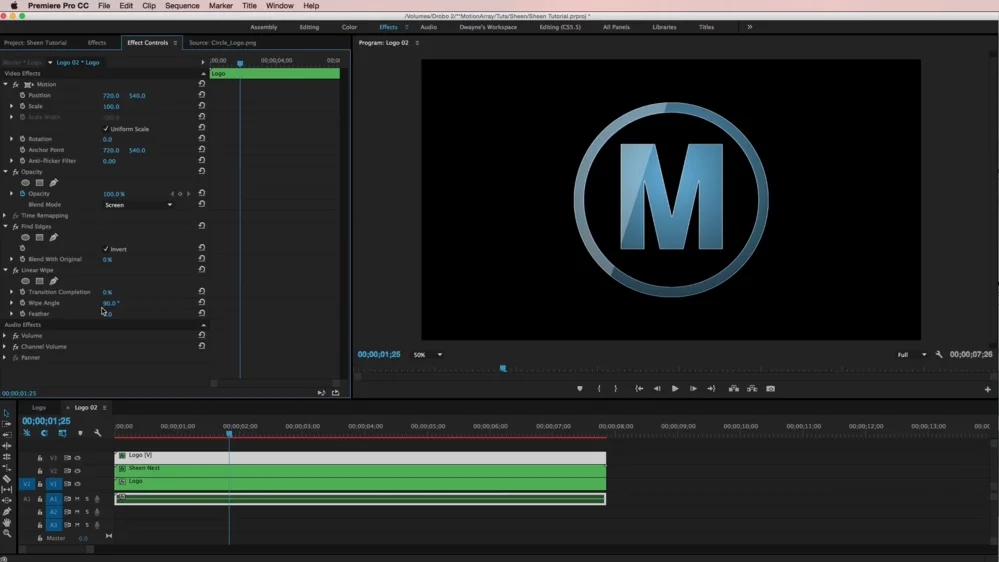Image resolution: width=999 pixels, height=562 pixels.
Task: Select the Razor tool in the toolbar
Action: click(x=7, y=479)
